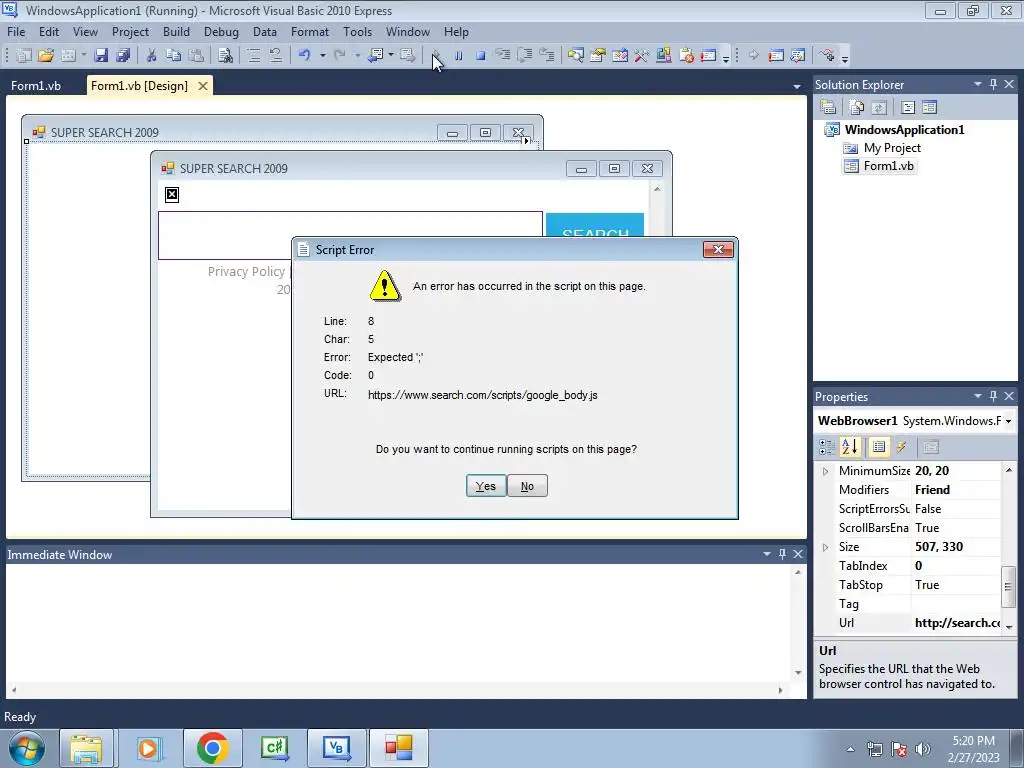The width and height of the screenshot is (1024, 768).
Task: Open the document tabs list dropdown
Action: (797, 86)
